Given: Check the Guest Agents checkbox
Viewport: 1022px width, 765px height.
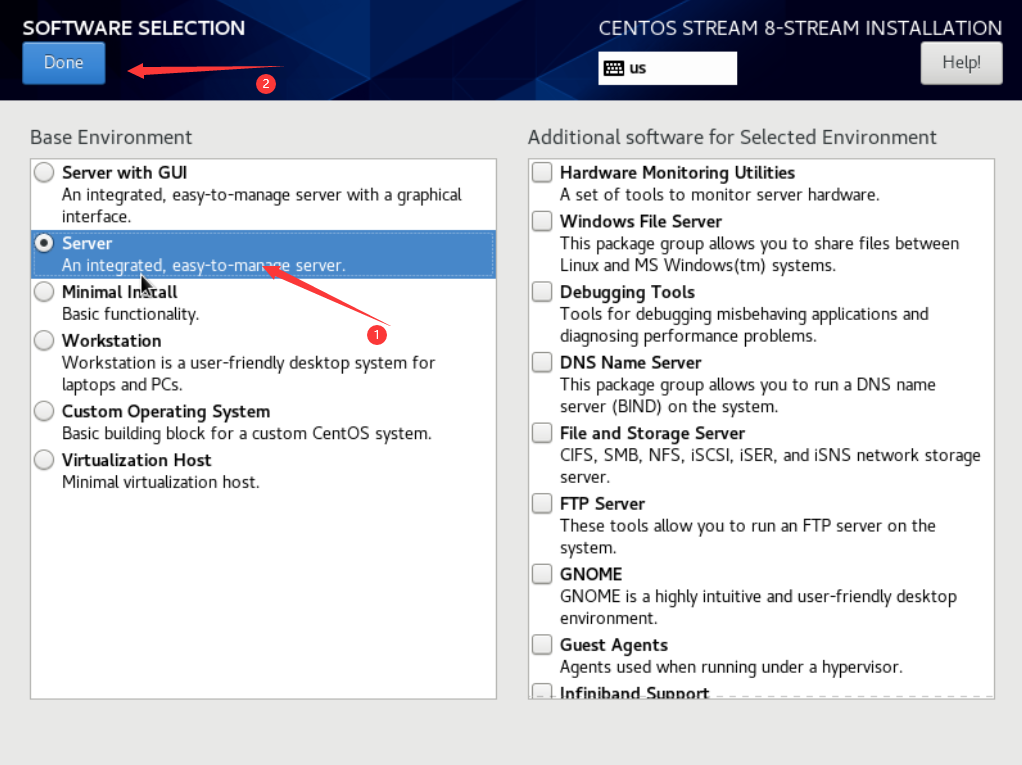Looking at the screenshot, I should click(542, 644).
